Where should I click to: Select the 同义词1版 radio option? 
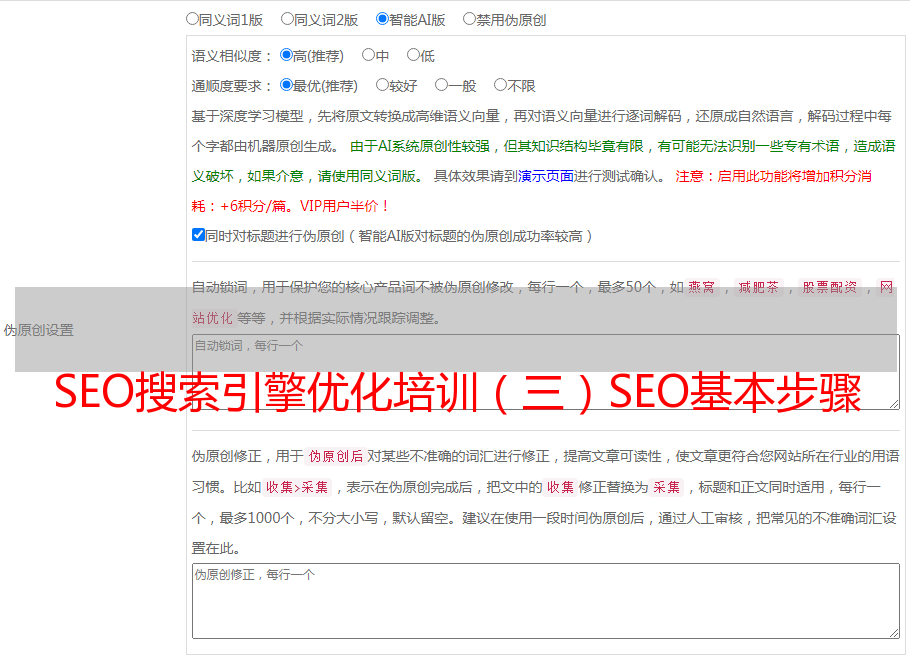[x=192, y=19]
